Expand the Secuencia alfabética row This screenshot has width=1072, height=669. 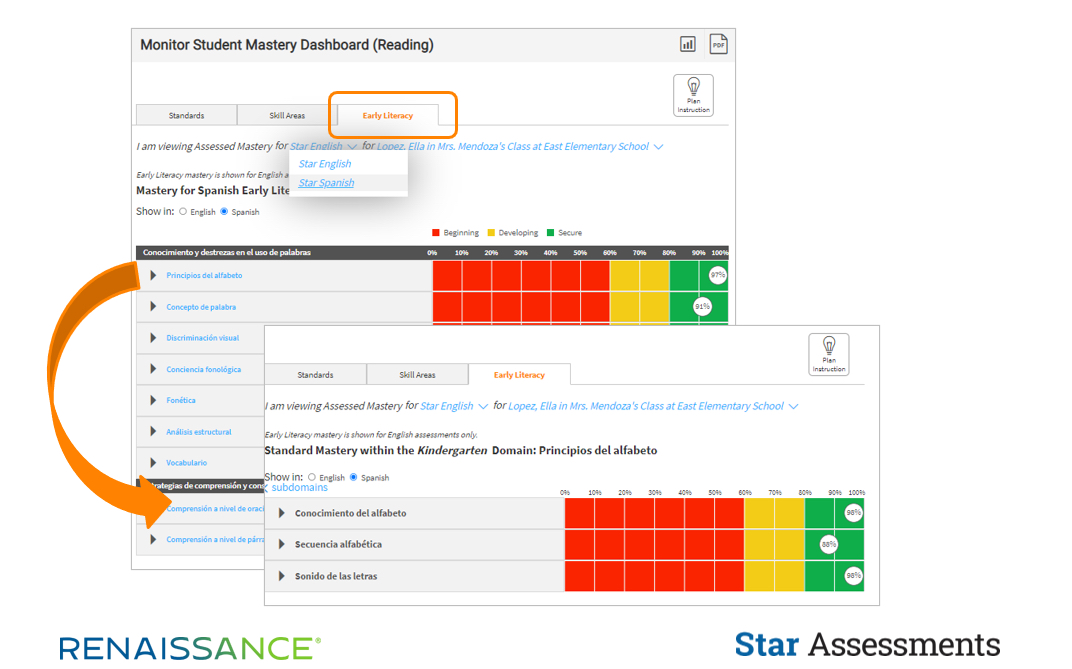pyautogui.click(x=282, y=545)
